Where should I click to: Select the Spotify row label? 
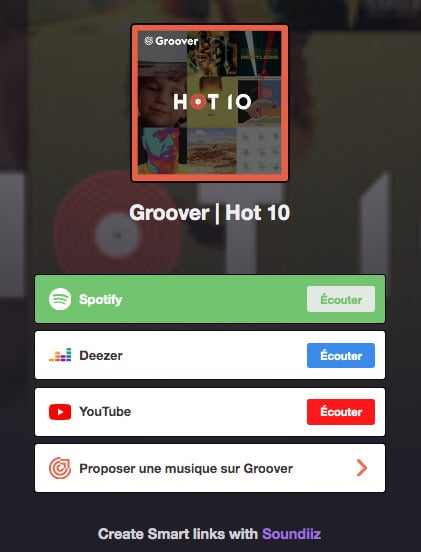coord(101,299)
